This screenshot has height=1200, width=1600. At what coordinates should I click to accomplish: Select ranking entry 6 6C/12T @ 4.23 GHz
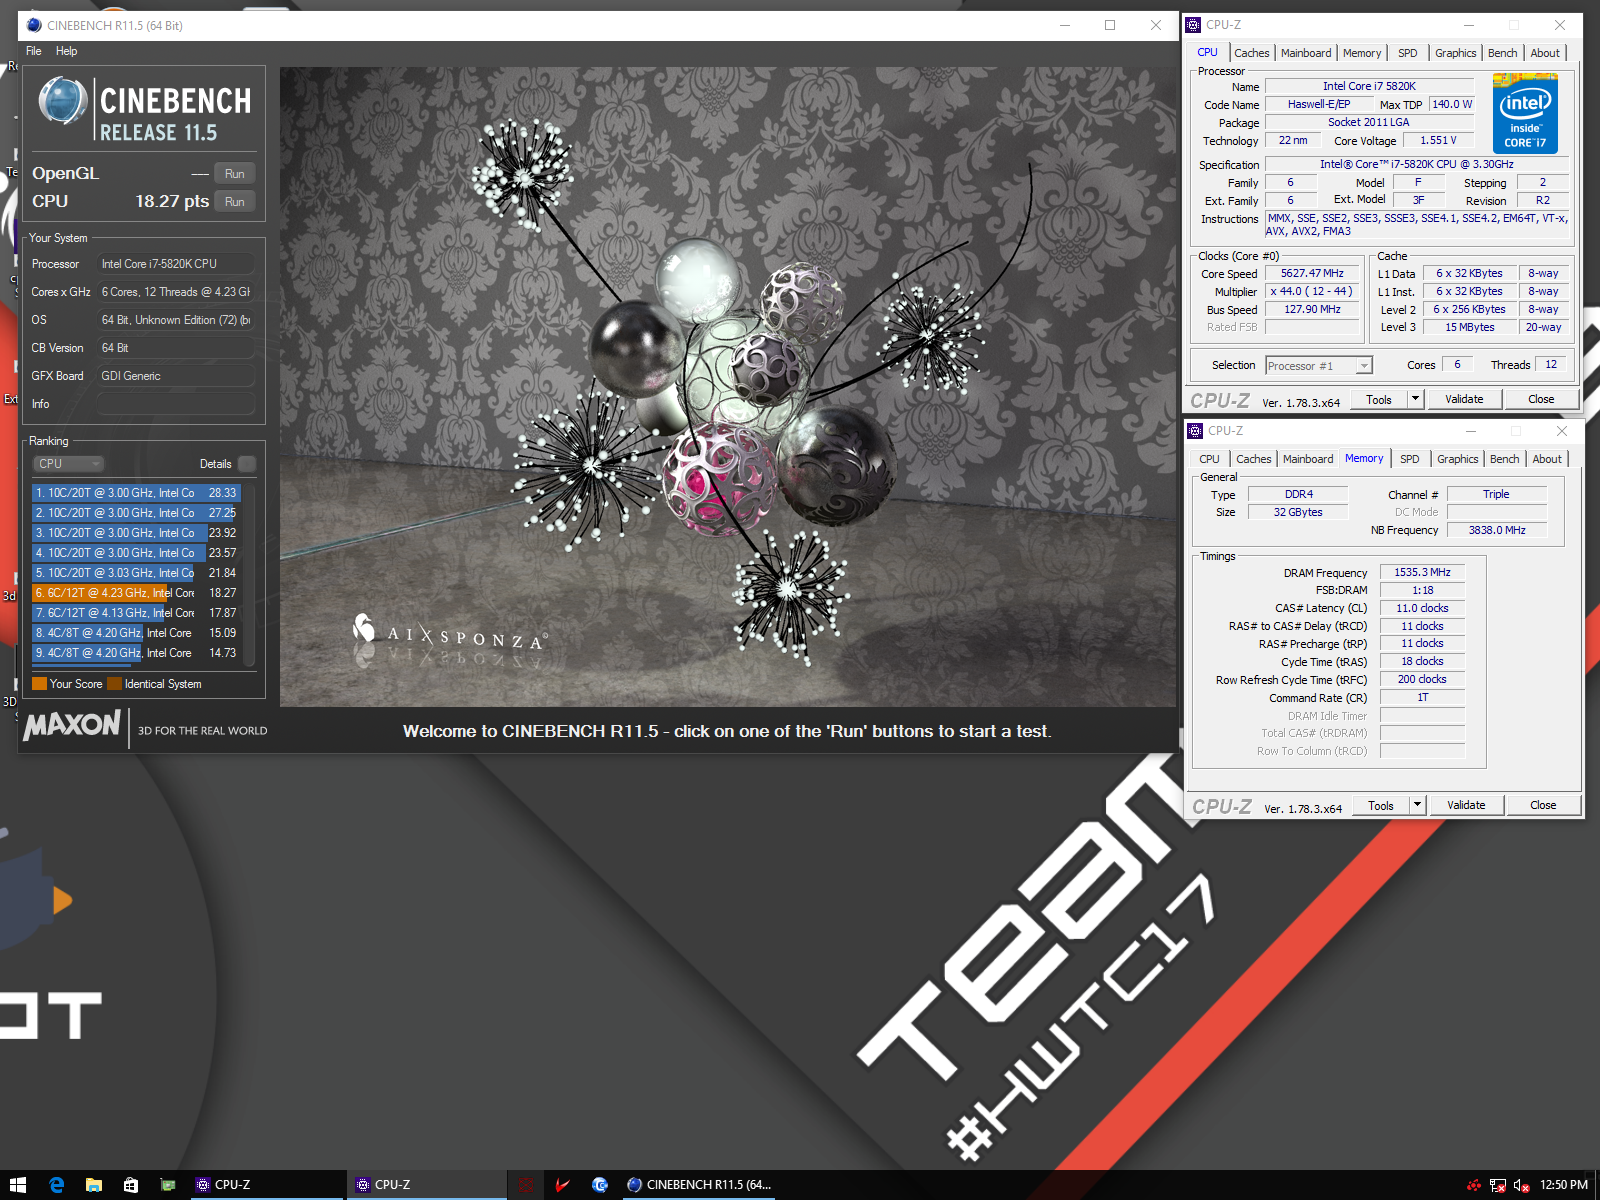(136, 593)
